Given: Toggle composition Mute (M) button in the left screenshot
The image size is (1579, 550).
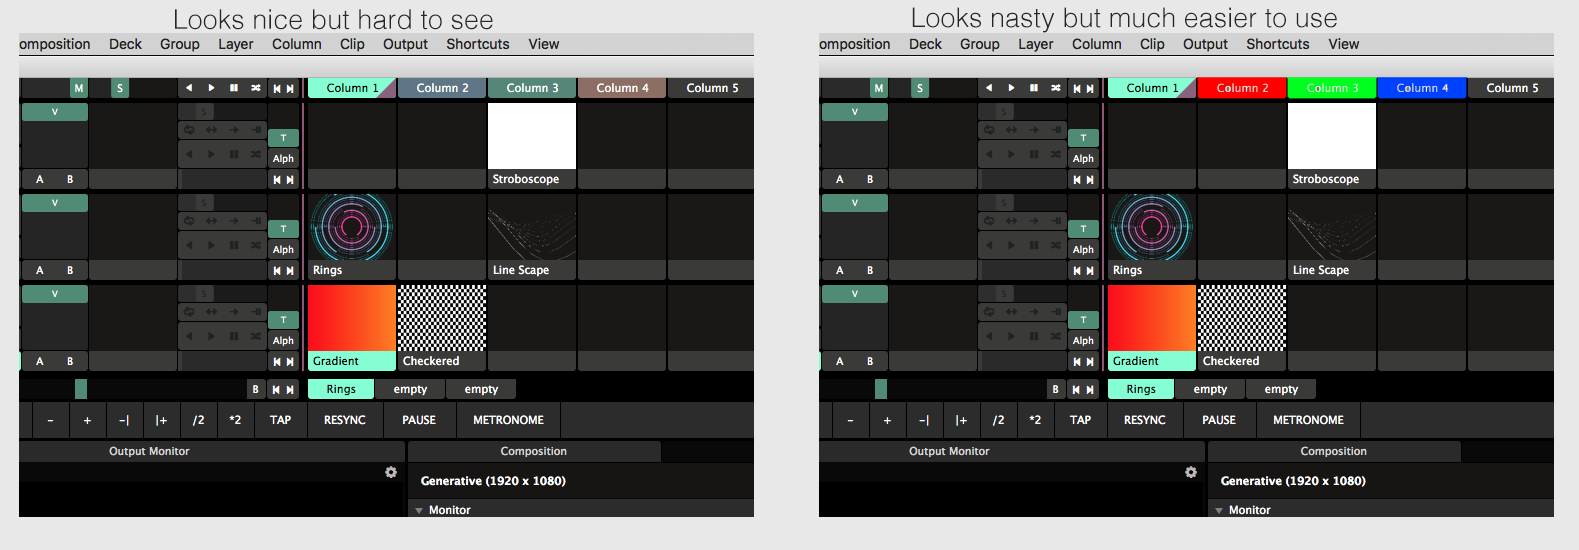Looking at the screenshot, I should point(79,88).
